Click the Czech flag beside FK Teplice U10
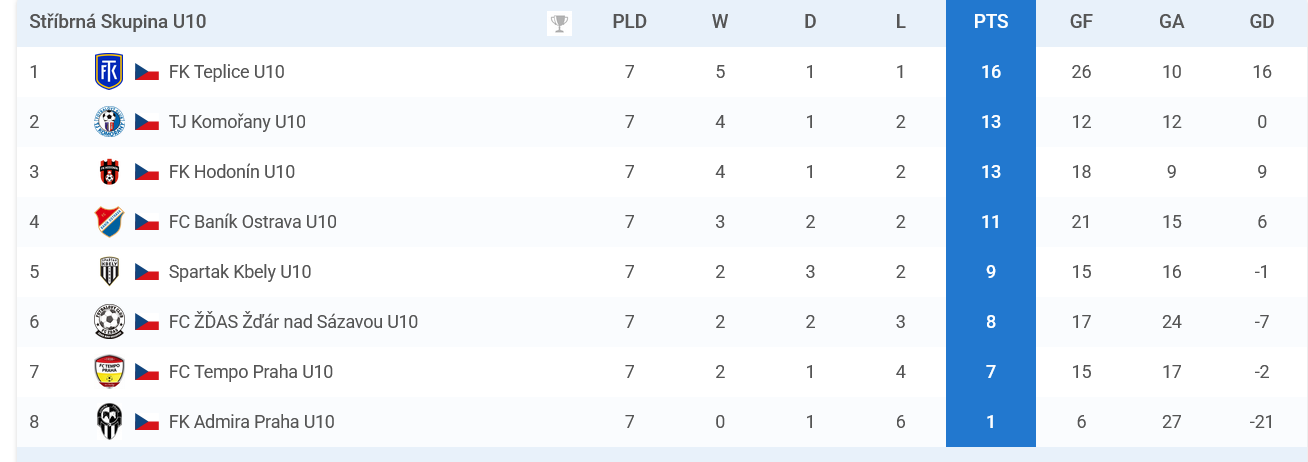Viewport: 1308px width, 462px height. point(147,72)
